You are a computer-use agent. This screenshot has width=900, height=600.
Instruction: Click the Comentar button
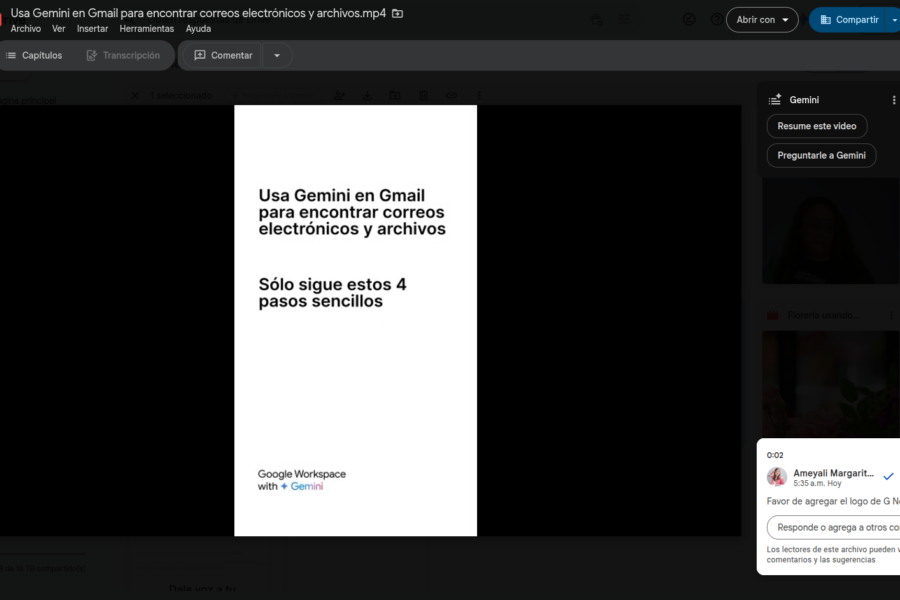[223, 56]
